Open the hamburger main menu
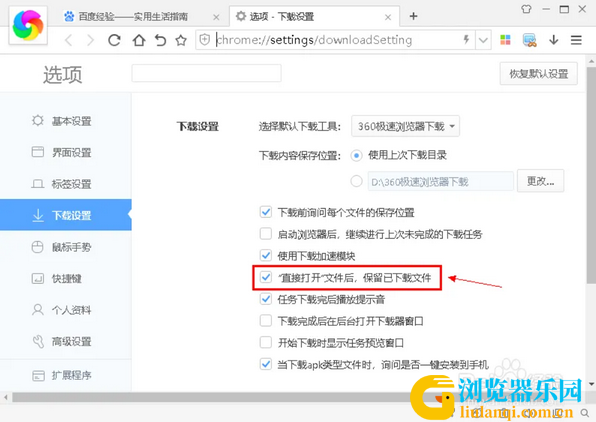 (x=576, y=40)
